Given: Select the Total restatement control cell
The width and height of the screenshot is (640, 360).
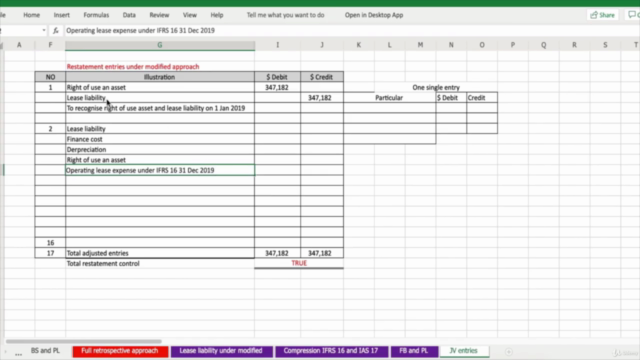Looking at the screenshot, I should [x=160, y=264].
